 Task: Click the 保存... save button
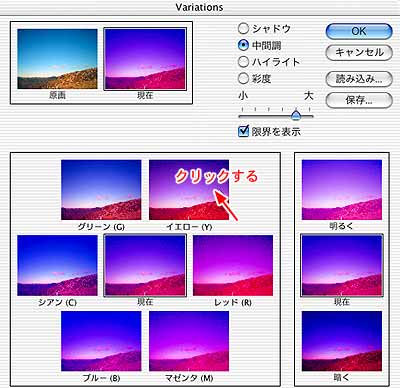click(x=359, y=100)
